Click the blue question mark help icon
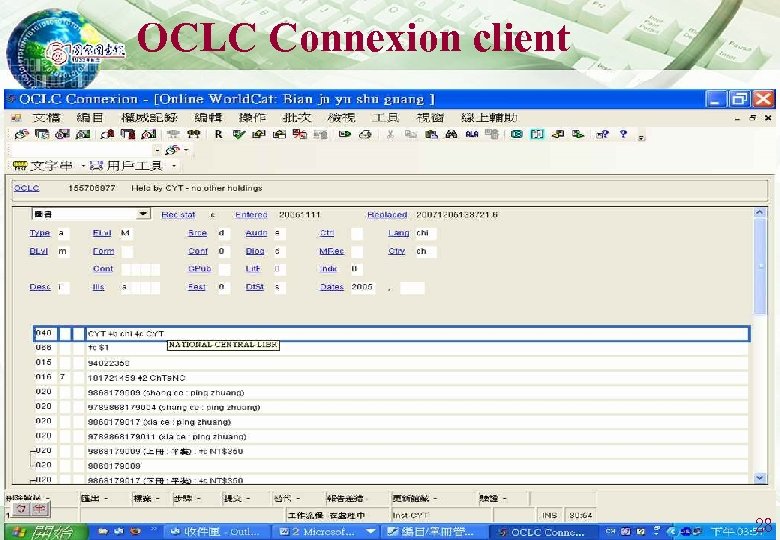Screen dimensions: 780x540 pos(623,134)
